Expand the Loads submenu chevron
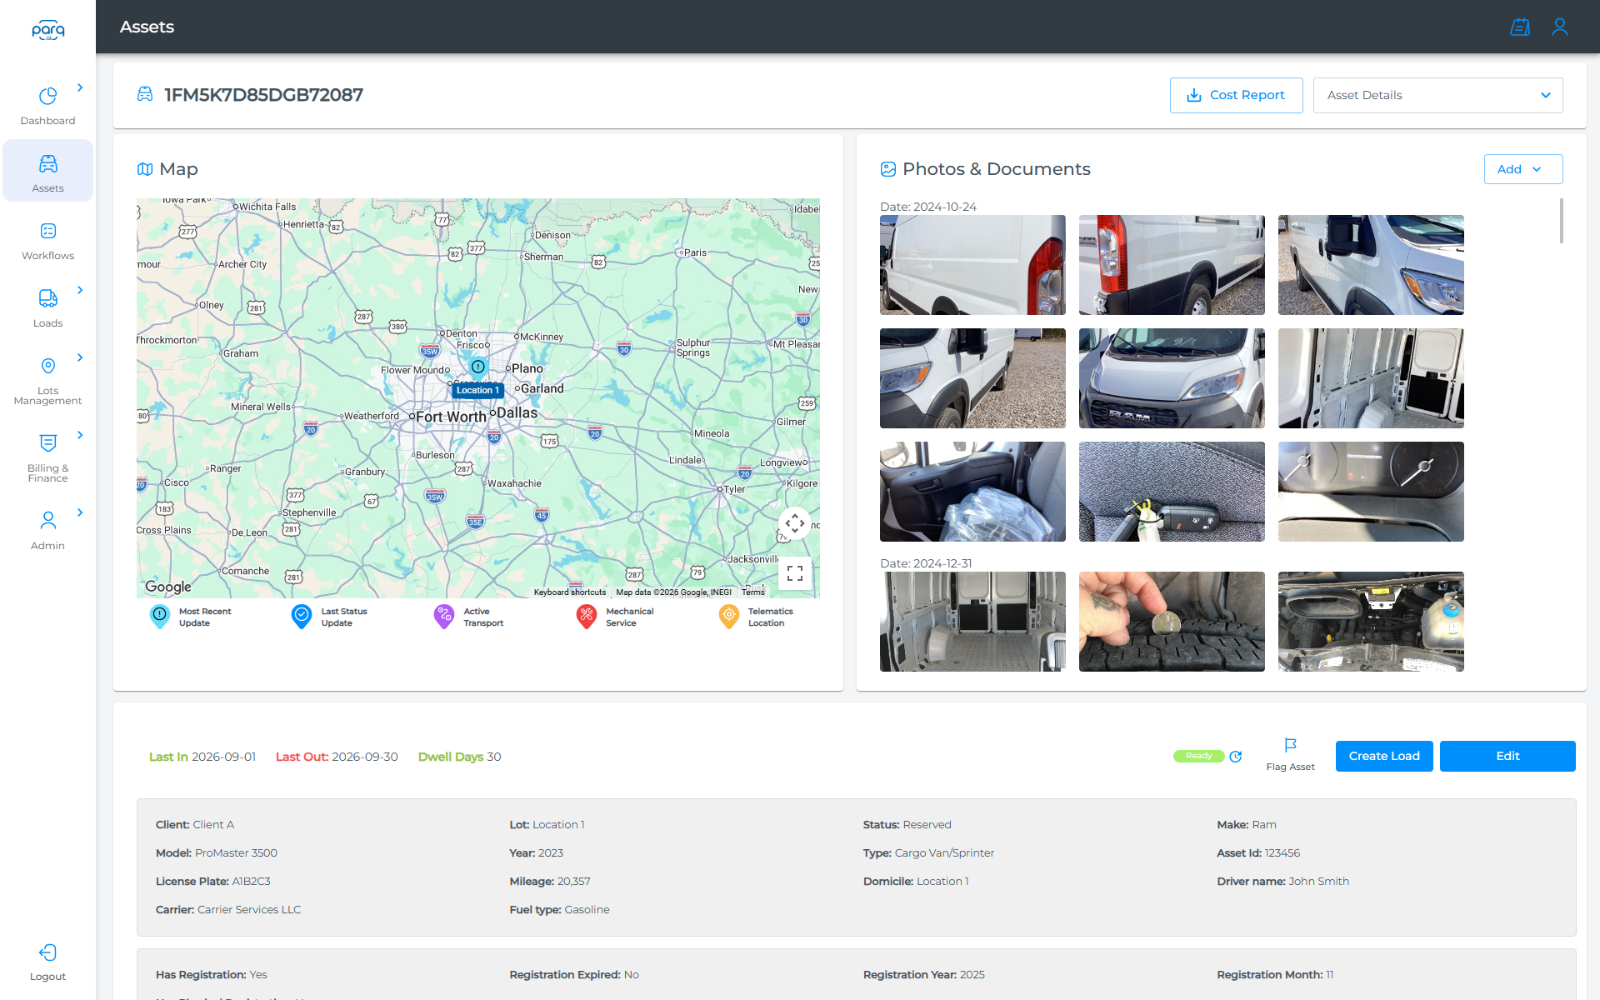This screenshot has width=1600, height=1000. 80,290
